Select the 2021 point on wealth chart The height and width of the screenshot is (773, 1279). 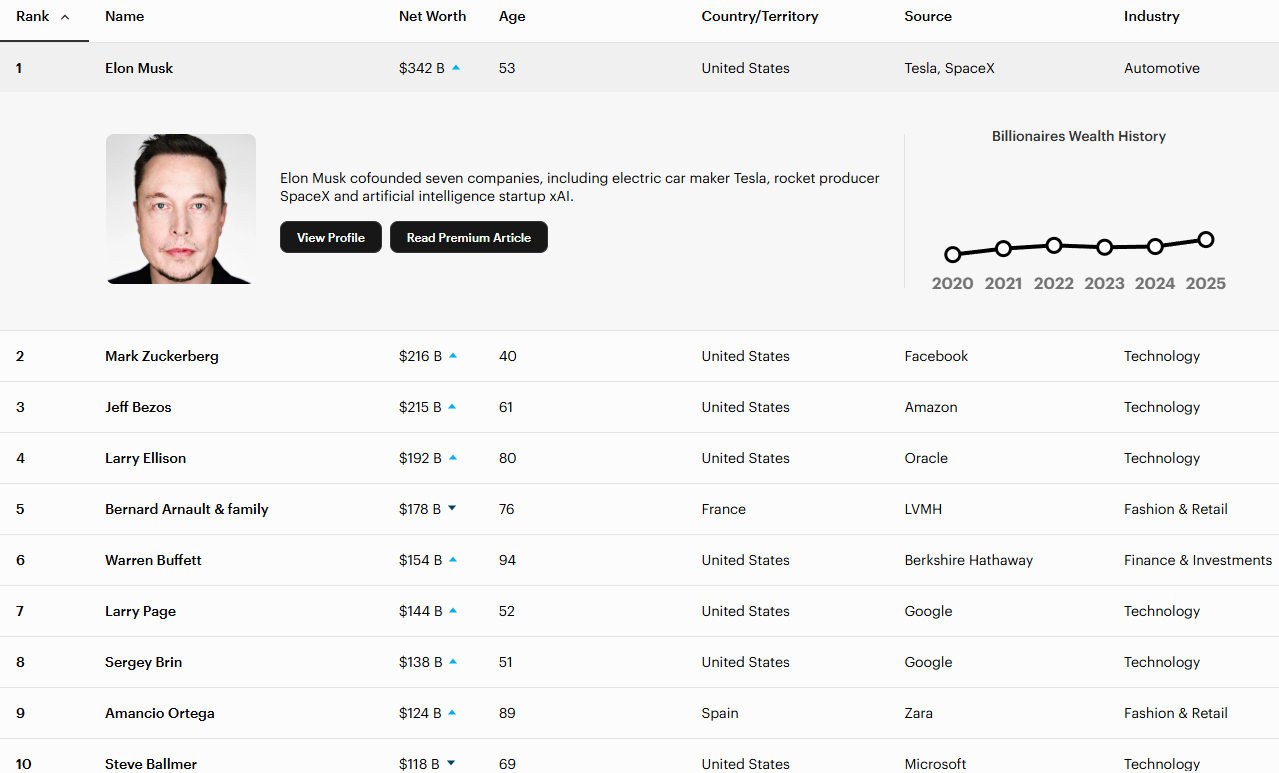coord(1003,248)
